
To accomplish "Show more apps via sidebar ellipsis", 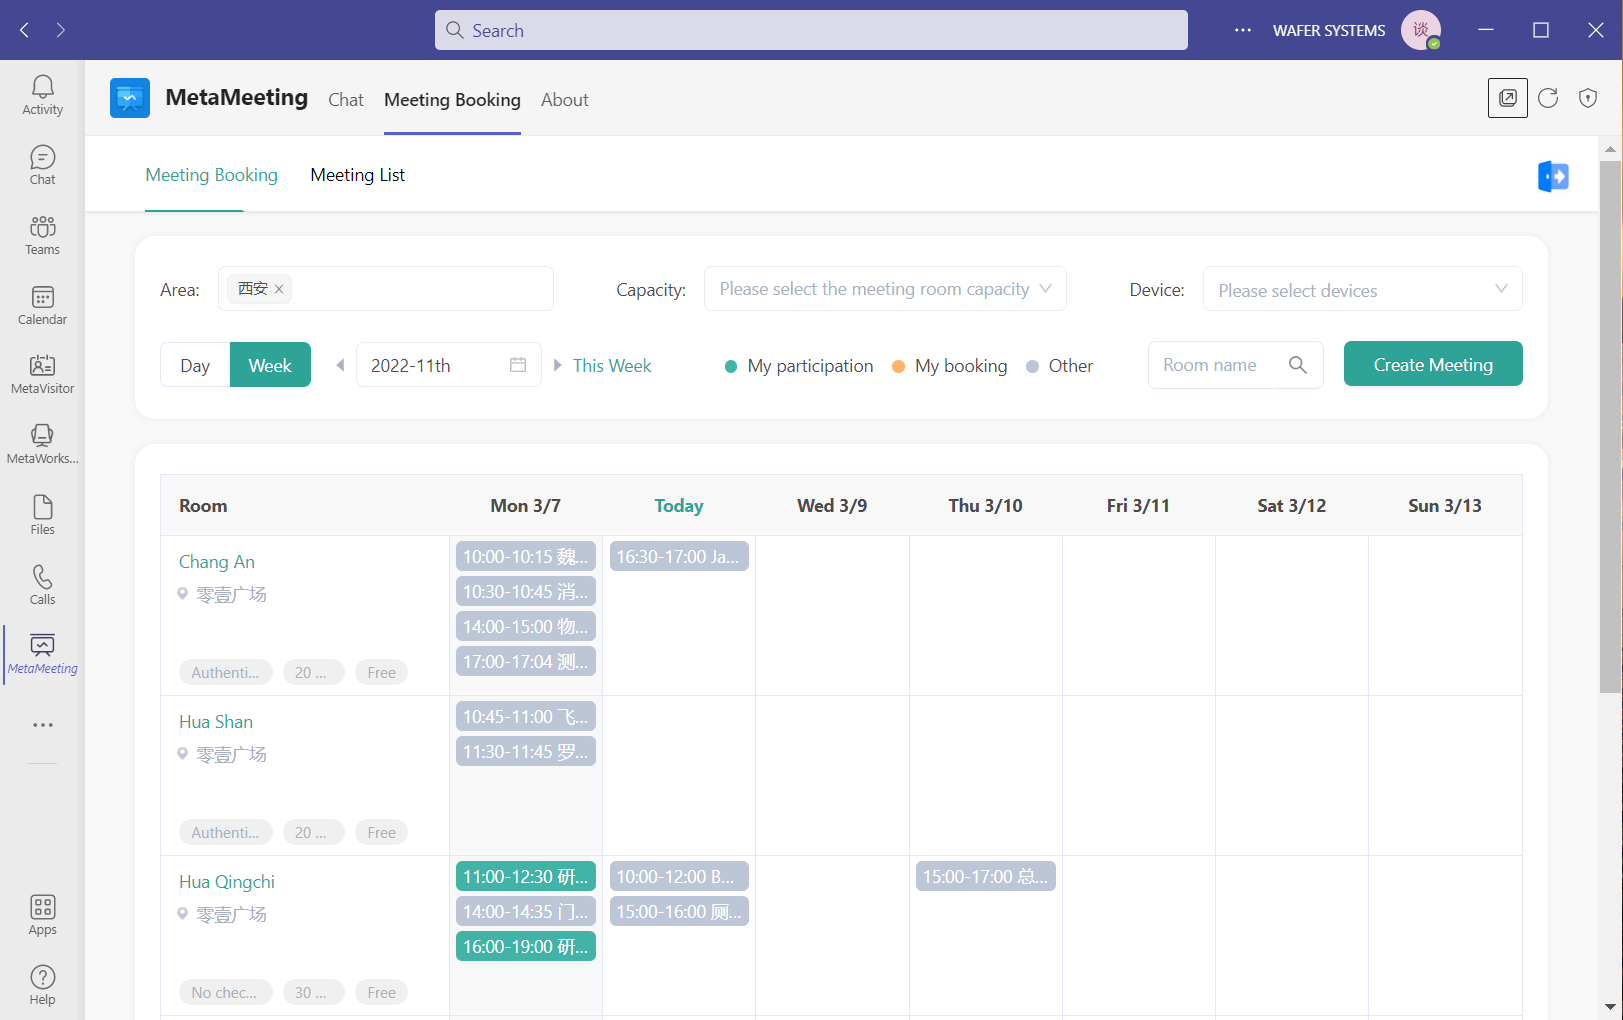I will click(42, 725).
